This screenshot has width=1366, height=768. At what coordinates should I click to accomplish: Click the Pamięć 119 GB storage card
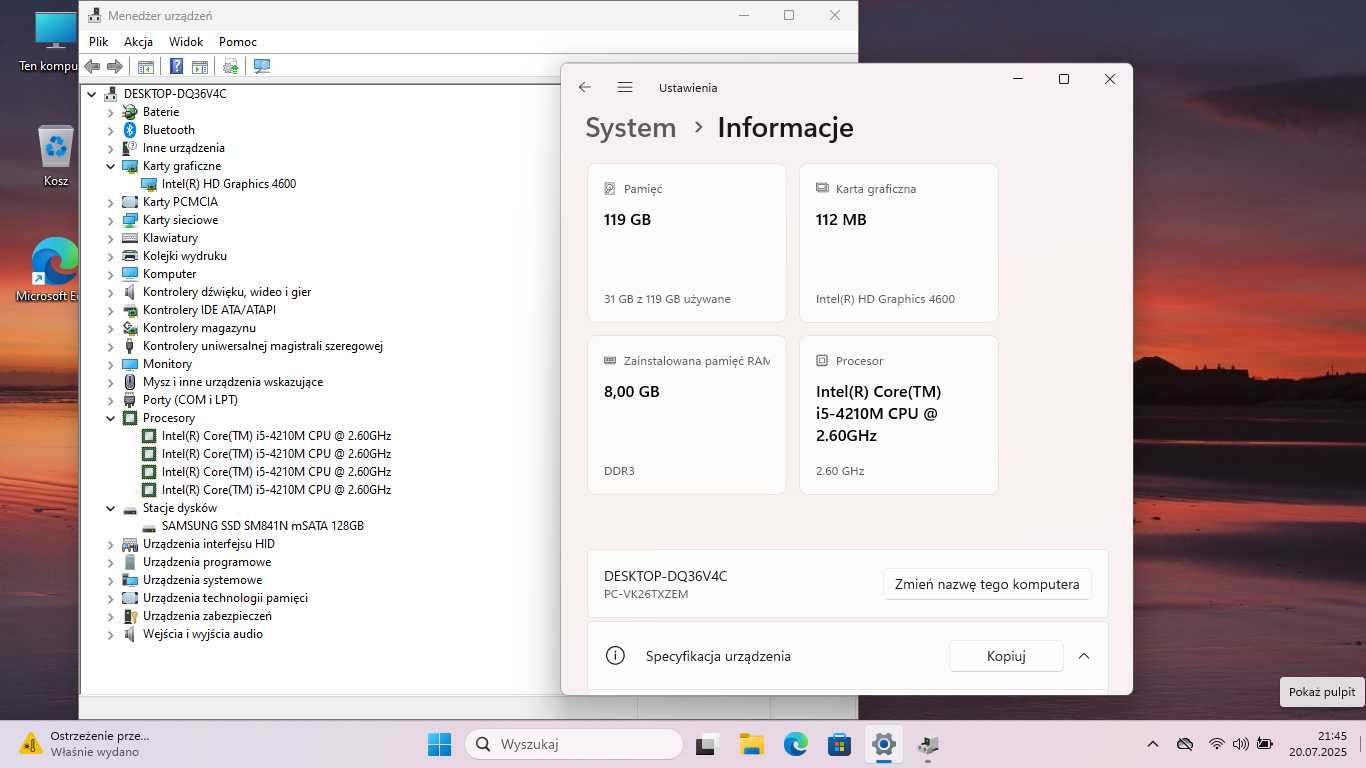[686, 243]
